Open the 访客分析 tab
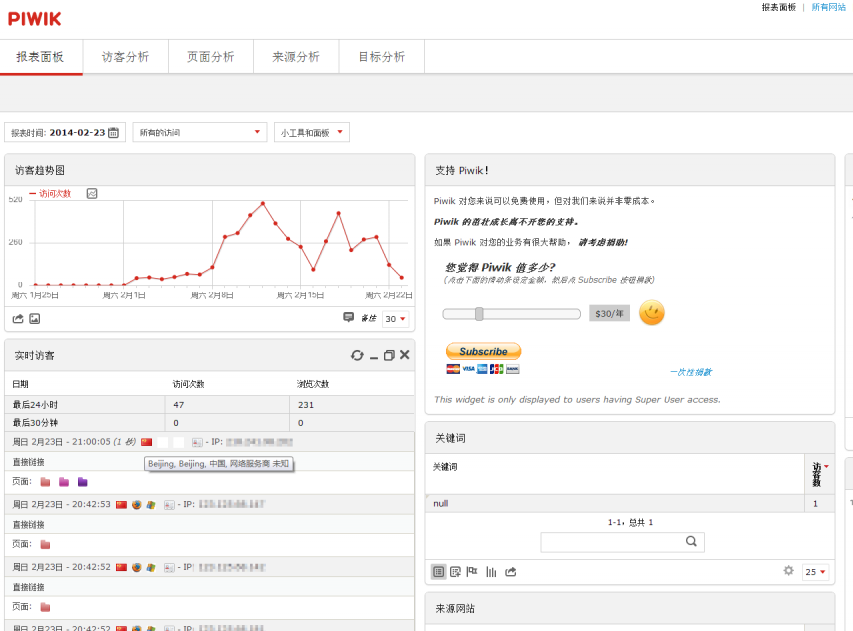The image size is (853, 631). 126,57
